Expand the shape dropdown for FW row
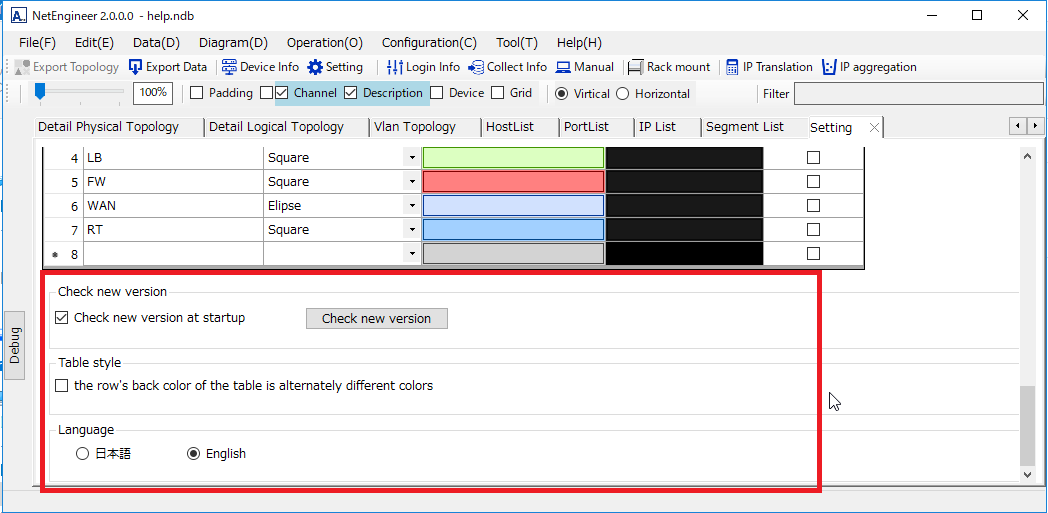 [x=411, y=182]
